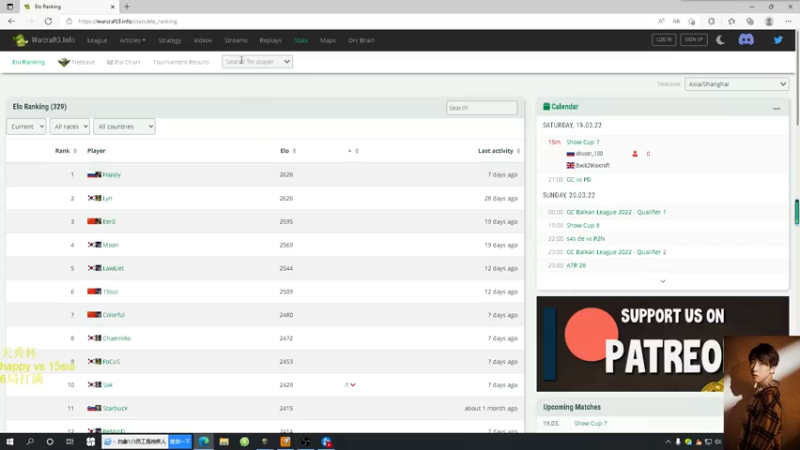Viewport: 800px width, 450px height.
Task: Open the Discord icon link
Action: [746, 40]
